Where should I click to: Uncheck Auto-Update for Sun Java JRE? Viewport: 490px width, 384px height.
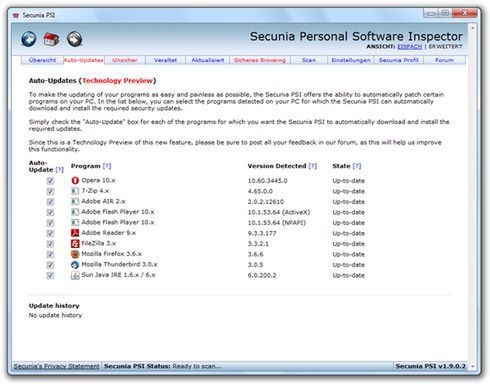point(50,275)
